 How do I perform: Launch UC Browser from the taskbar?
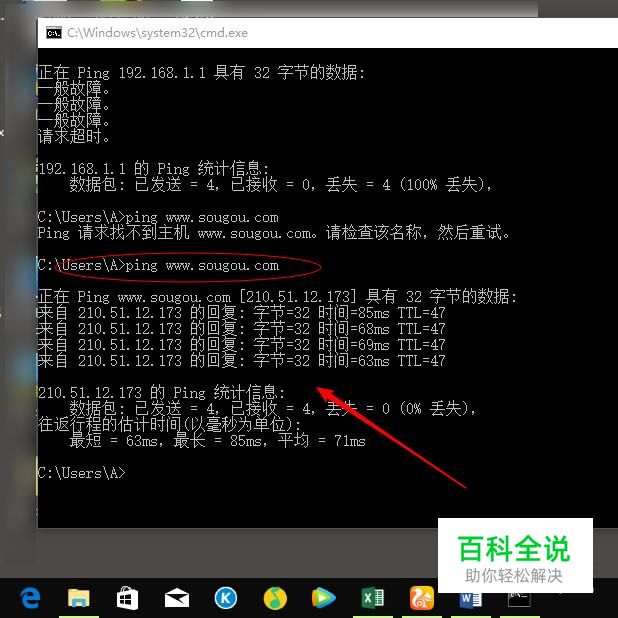tap(422, 598)
